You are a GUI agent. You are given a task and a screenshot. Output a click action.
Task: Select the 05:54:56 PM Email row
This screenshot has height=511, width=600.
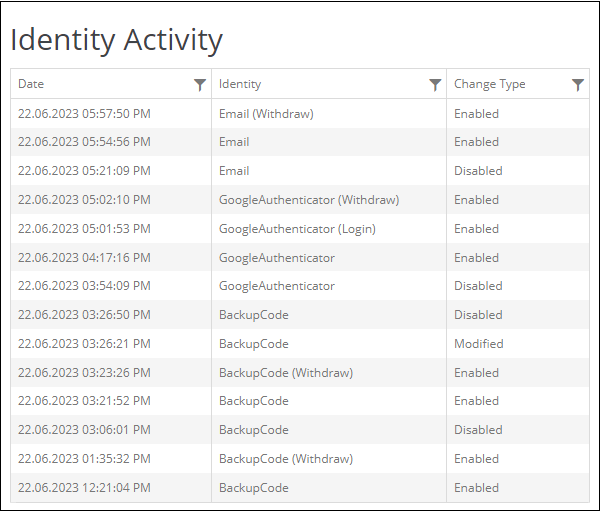(x=300, y=142)
